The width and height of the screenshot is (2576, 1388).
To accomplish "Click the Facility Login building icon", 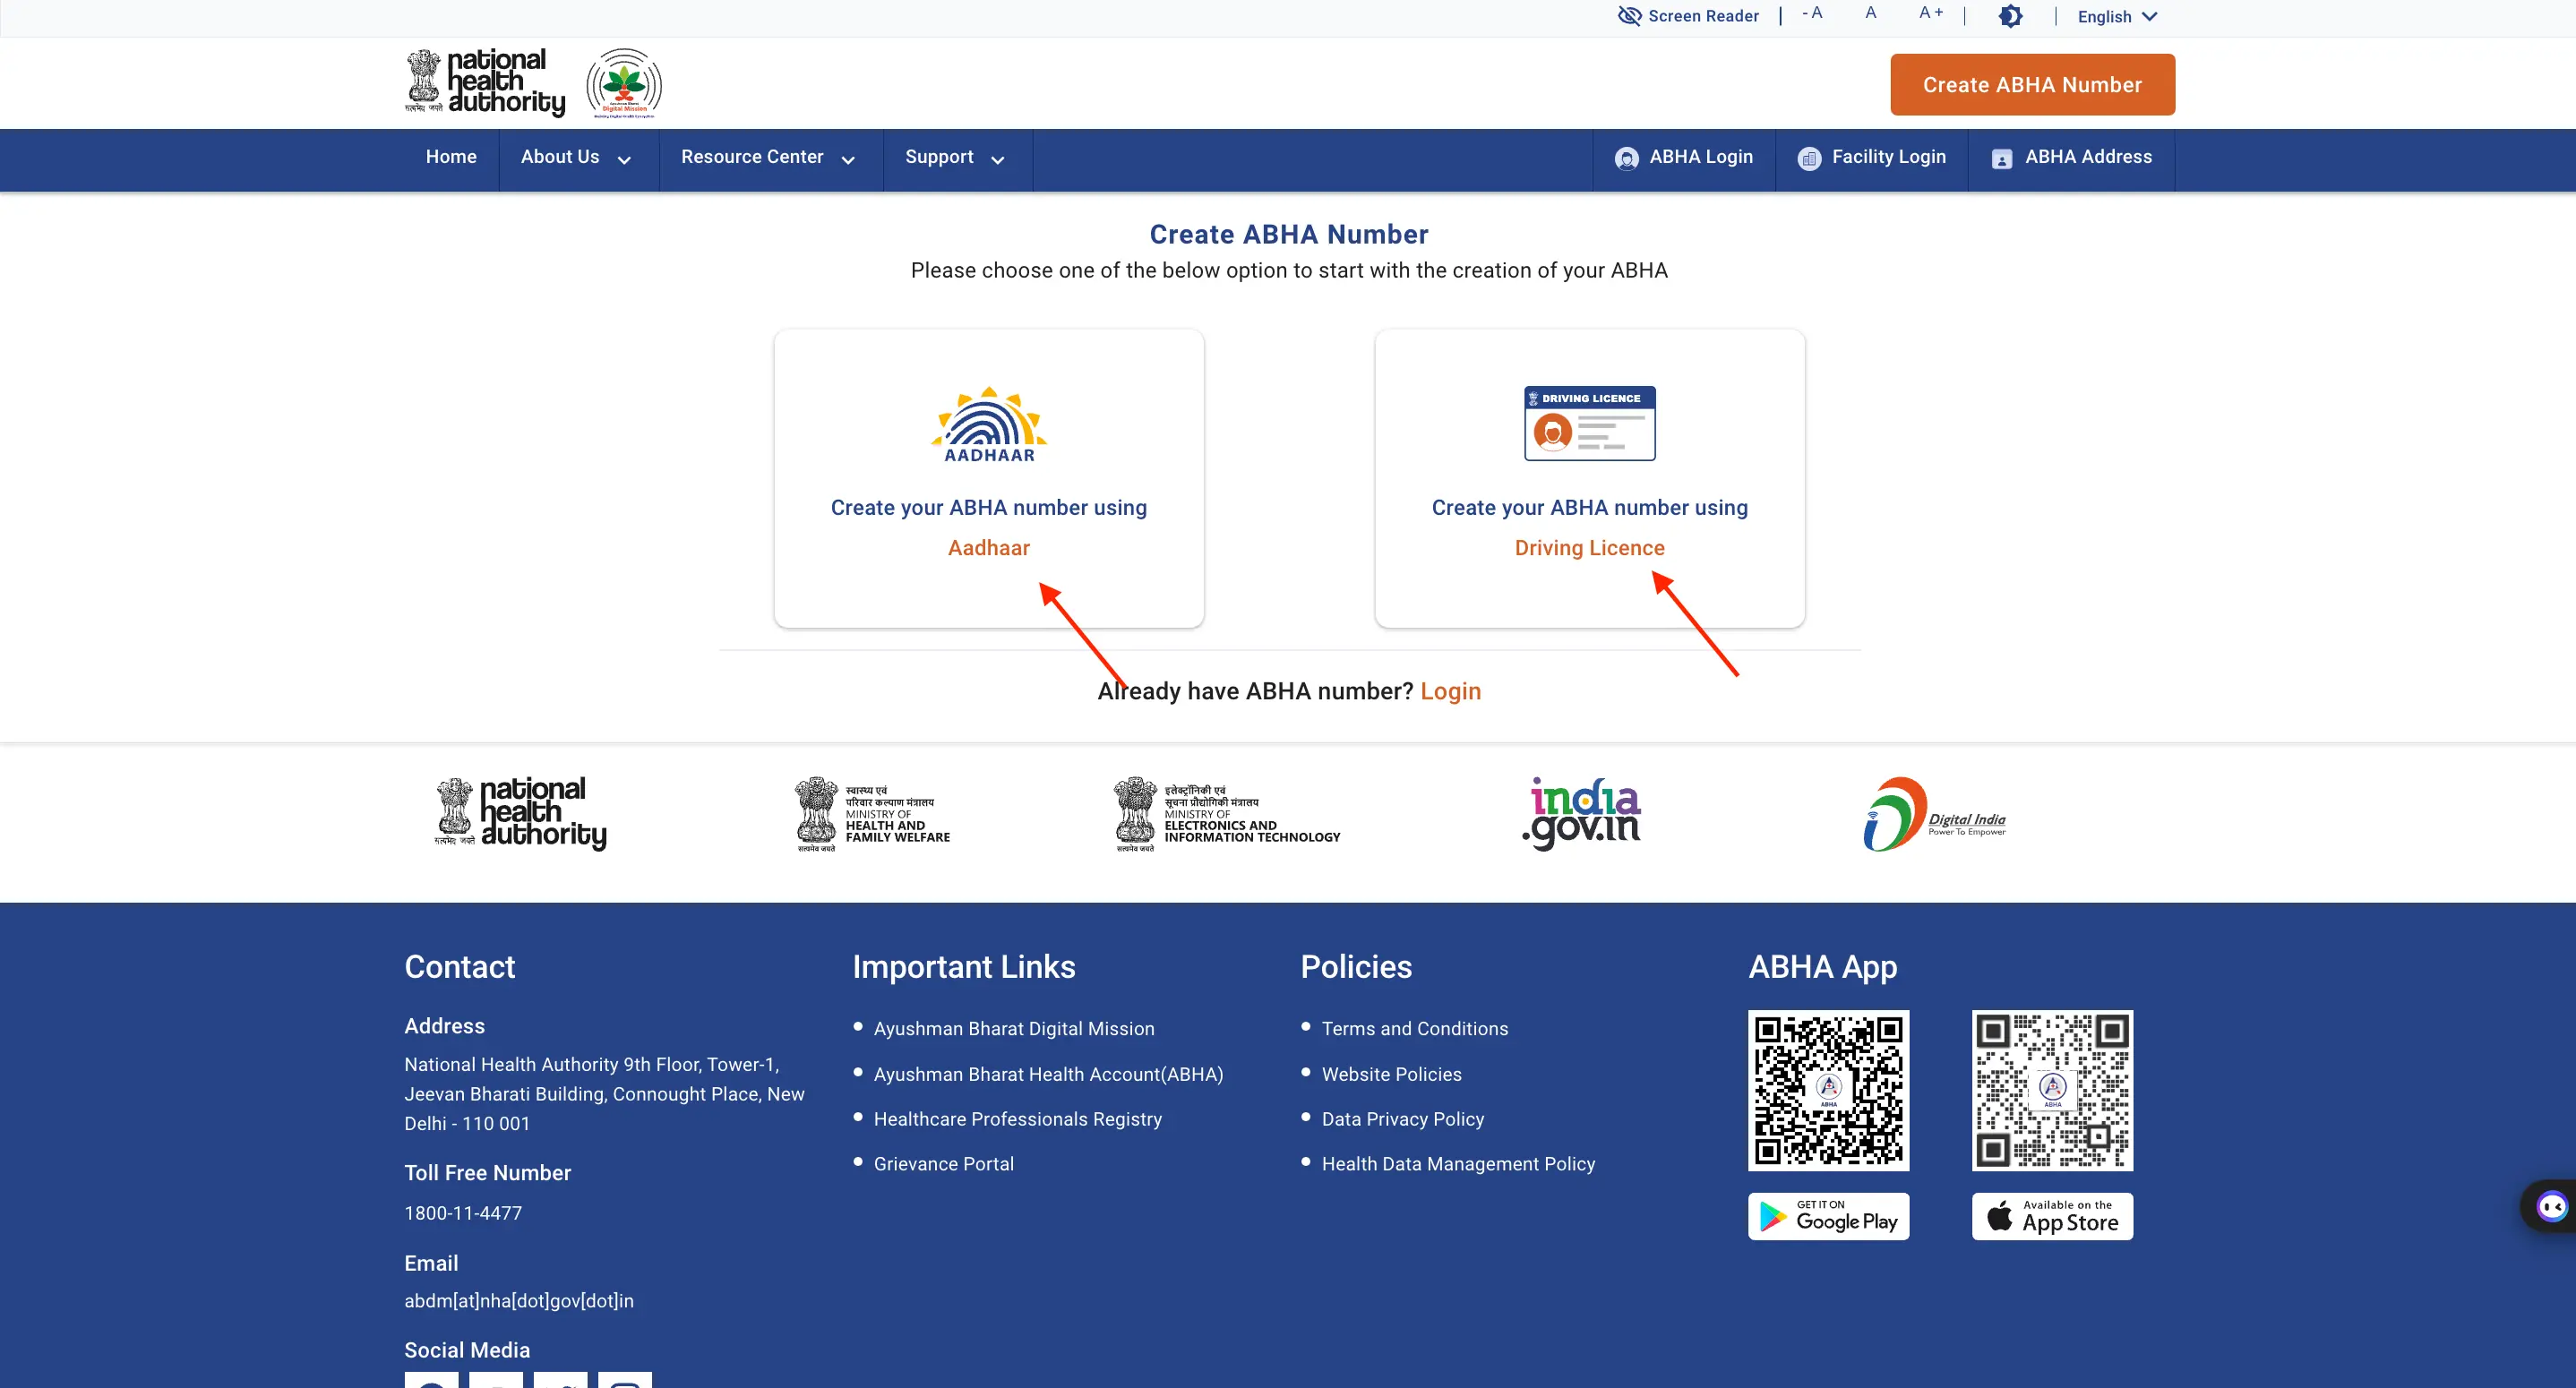I will (1807, 158).
